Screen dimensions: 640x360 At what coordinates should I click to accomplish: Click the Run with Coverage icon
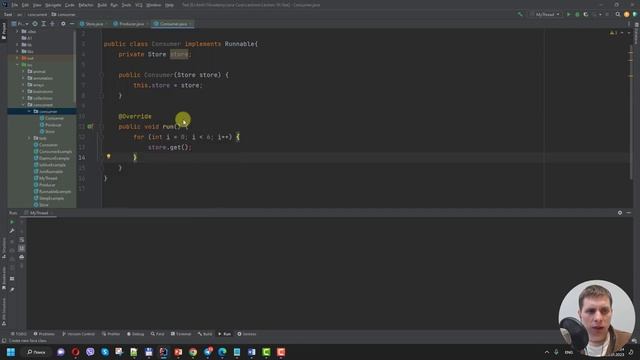[586, 14]
